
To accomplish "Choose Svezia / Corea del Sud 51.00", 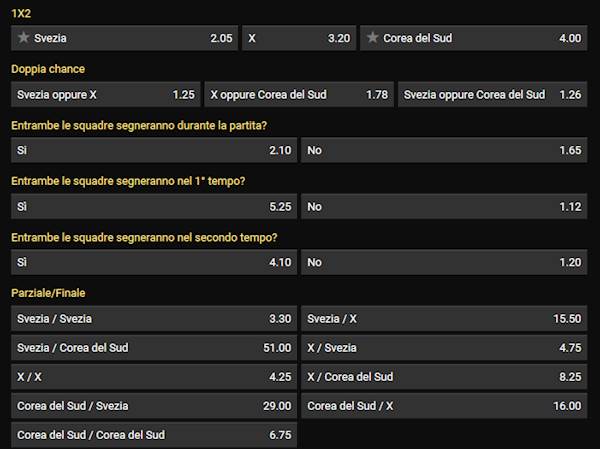I will [154, 348].
